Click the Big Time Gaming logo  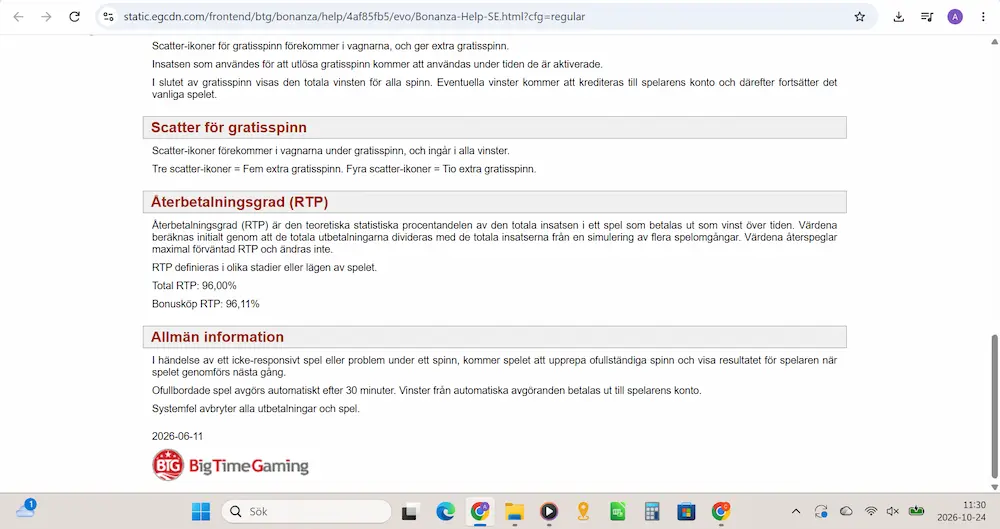[230, 465]
